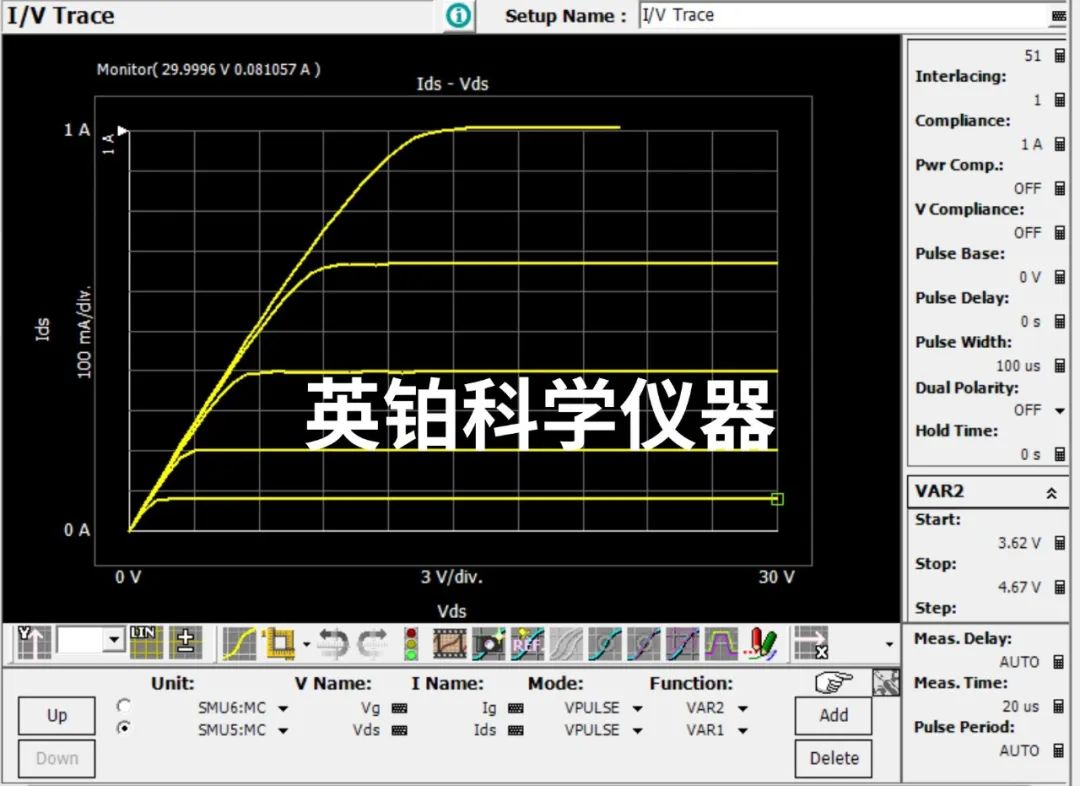Viewport: 1080px width, 786px height.
Task: Open the SMU6:MC unit dropdown
Action: tap(283, 708)
